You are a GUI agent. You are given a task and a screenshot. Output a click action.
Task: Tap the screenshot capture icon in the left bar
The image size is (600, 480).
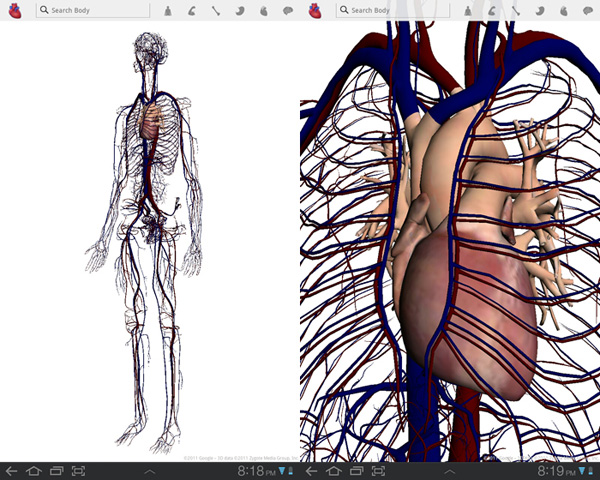[x=78, y=471]
